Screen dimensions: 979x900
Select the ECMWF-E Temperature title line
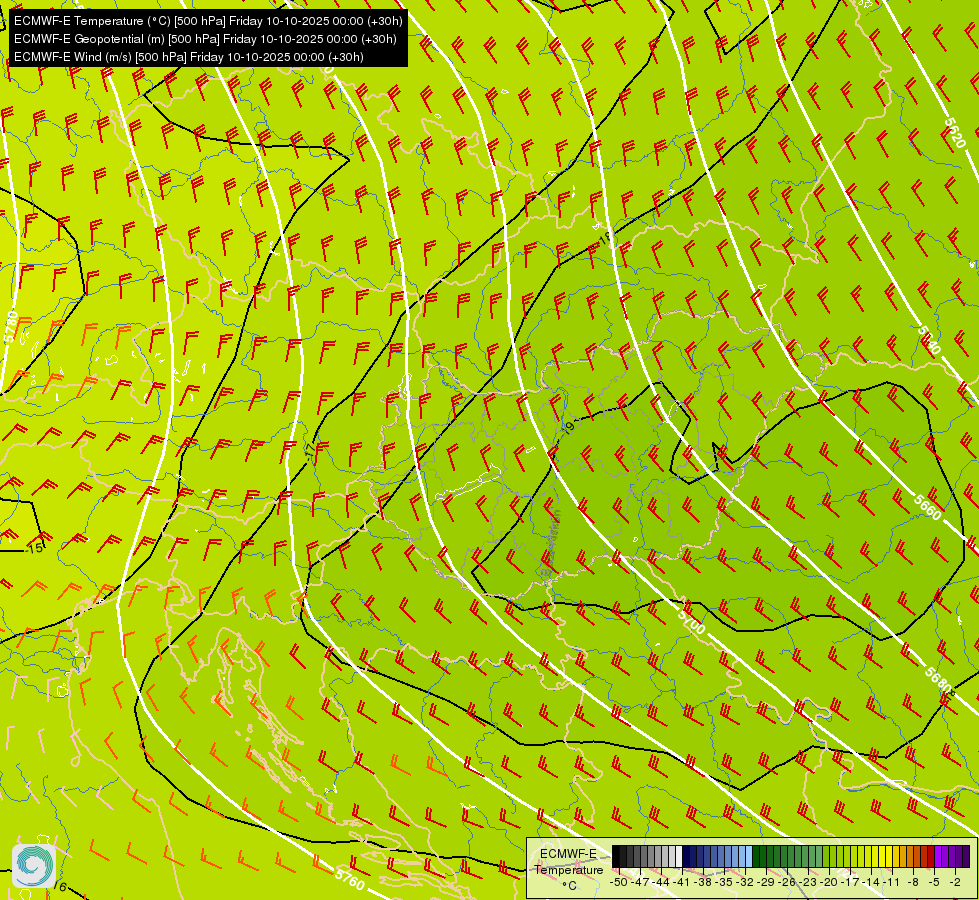click(x=208, y=21)
